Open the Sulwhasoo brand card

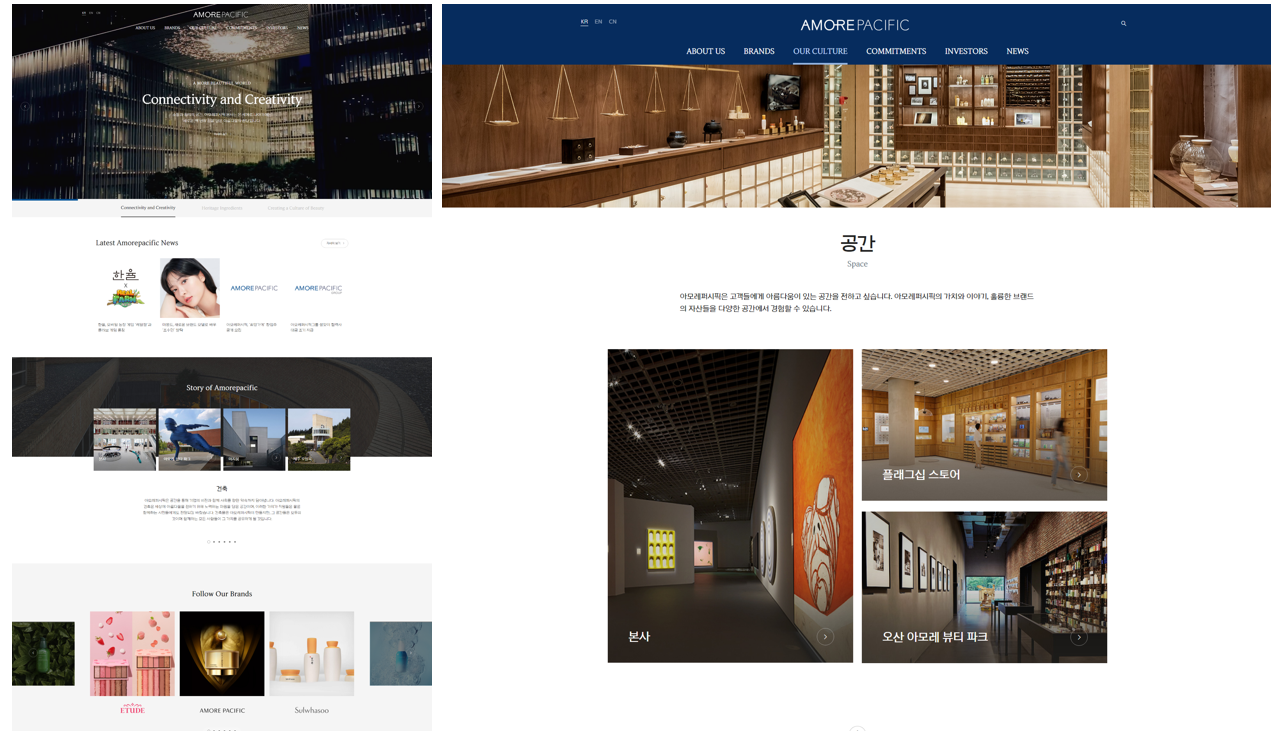point(311,654)
